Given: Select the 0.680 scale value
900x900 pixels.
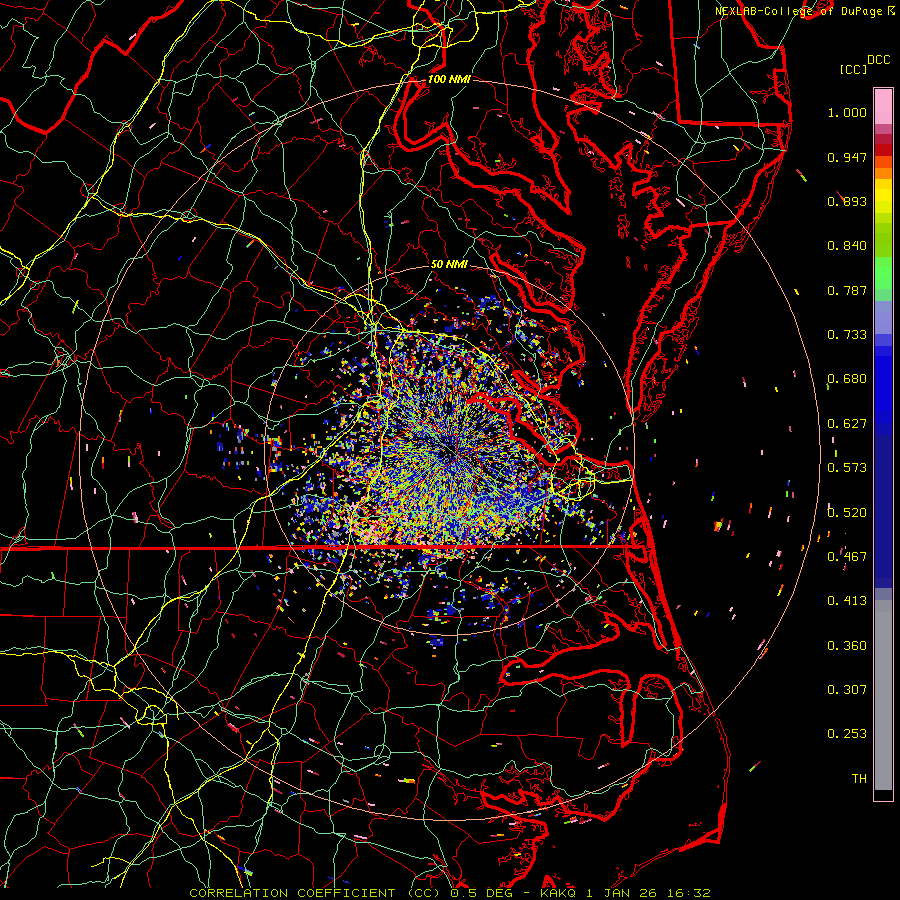Looking at the screenshot, I should (847, 379).
